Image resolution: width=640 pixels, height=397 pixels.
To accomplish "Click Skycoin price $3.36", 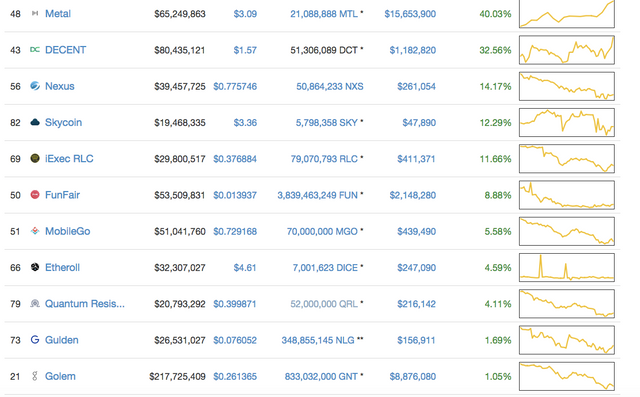I will coord(245,123).
